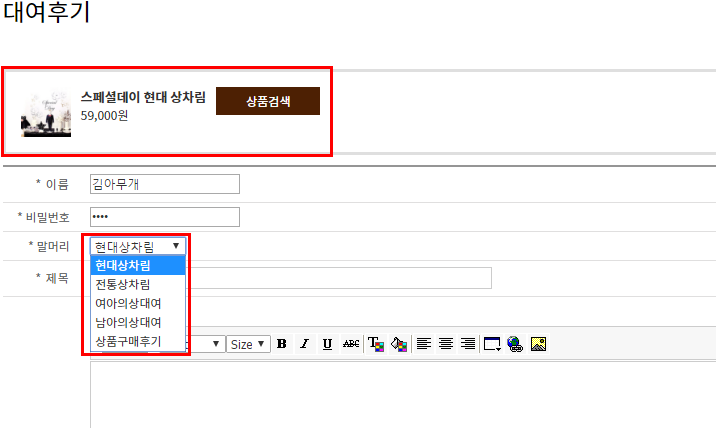Align text to the right
The height and width of the screenshot is (428, 716).
click(x=467, y=344)
